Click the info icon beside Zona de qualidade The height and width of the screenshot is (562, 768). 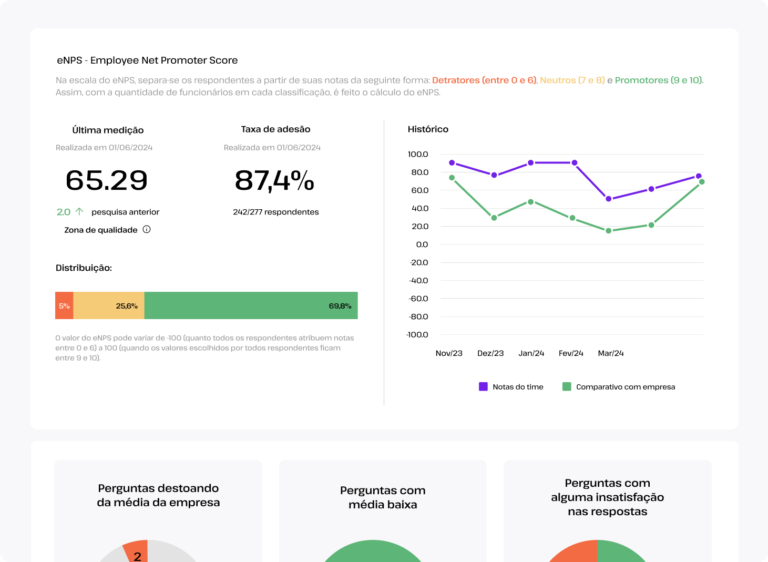[x=146, y=229]
